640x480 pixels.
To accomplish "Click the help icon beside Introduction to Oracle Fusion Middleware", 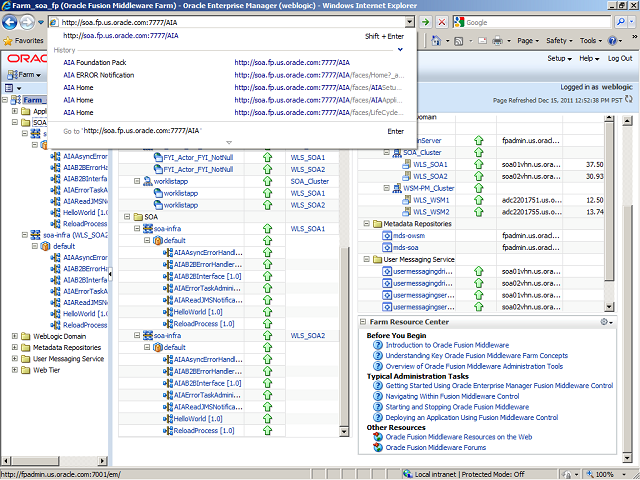I will pos(377,345).
